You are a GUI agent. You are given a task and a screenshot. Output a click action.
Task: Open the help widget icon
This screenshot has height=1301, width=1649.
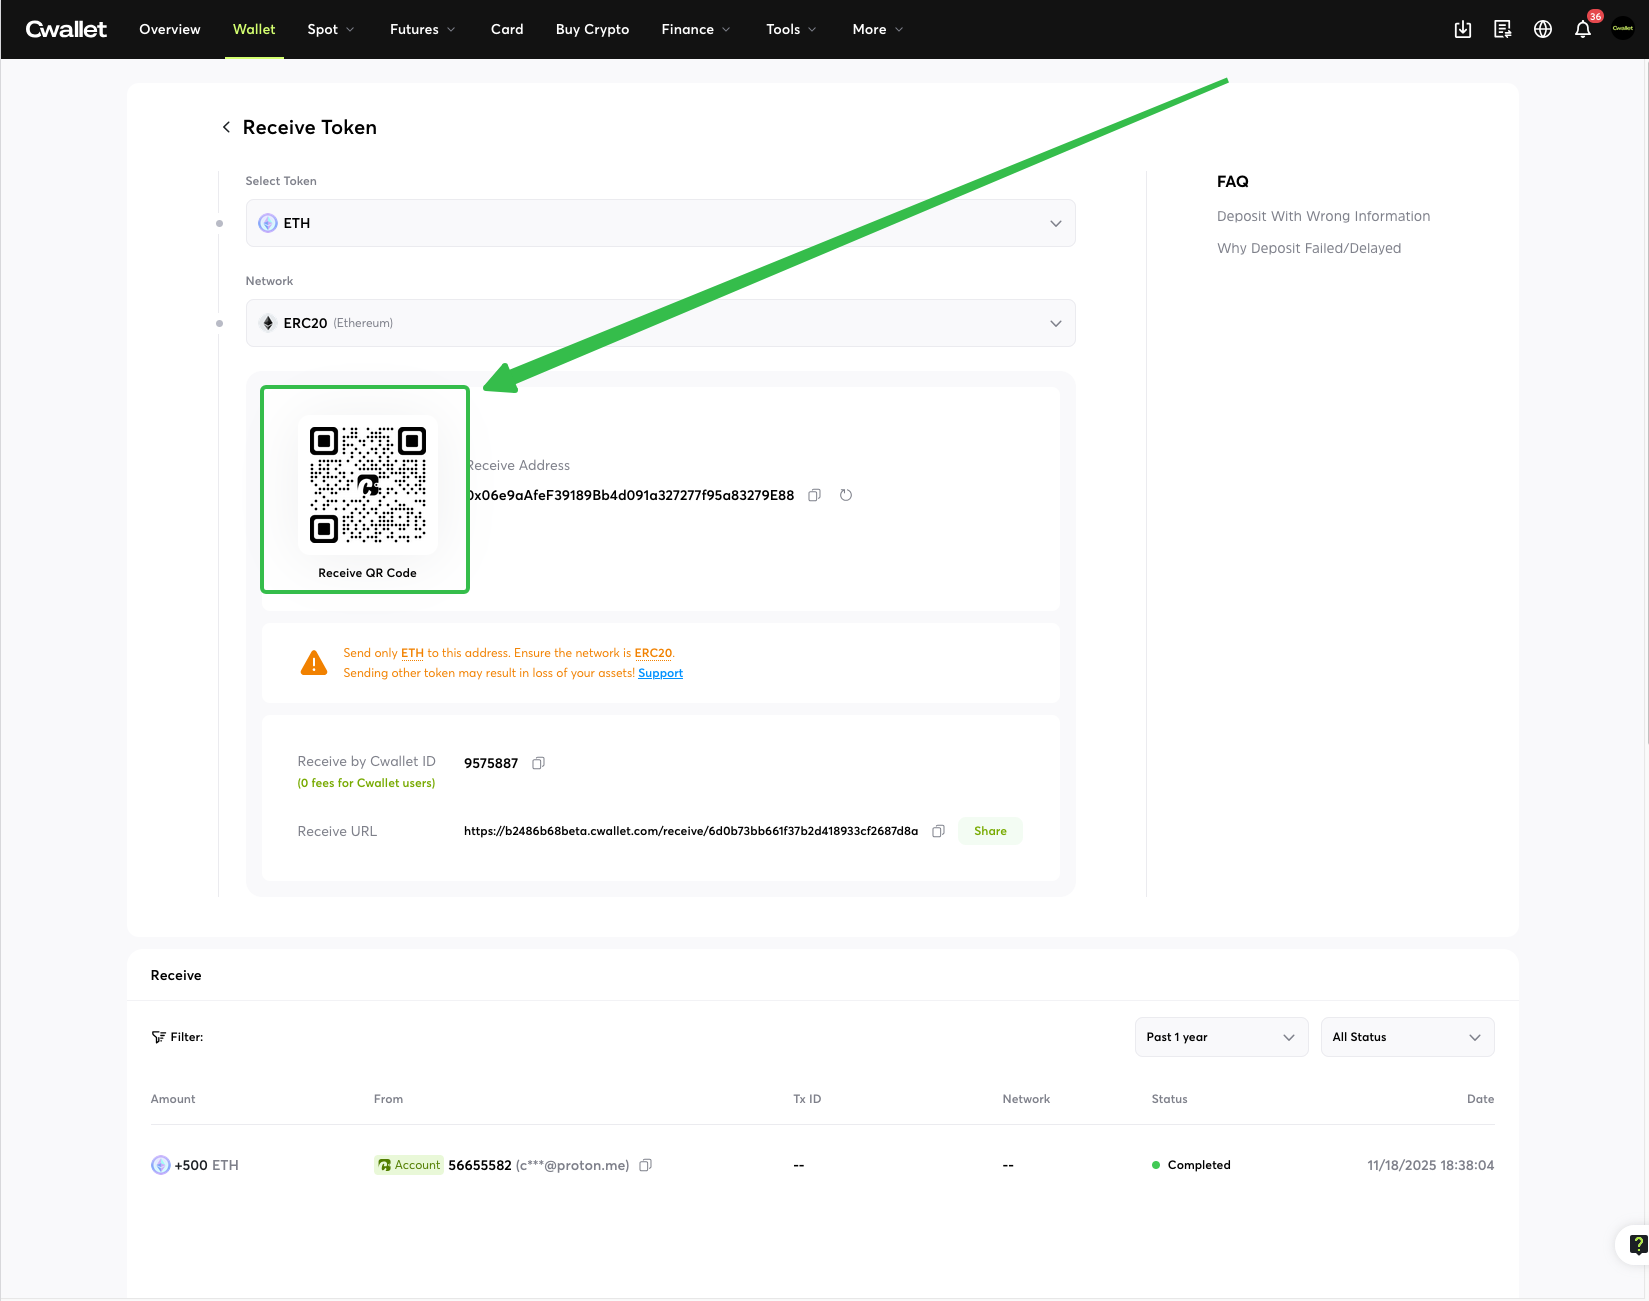[1637, 1244]
